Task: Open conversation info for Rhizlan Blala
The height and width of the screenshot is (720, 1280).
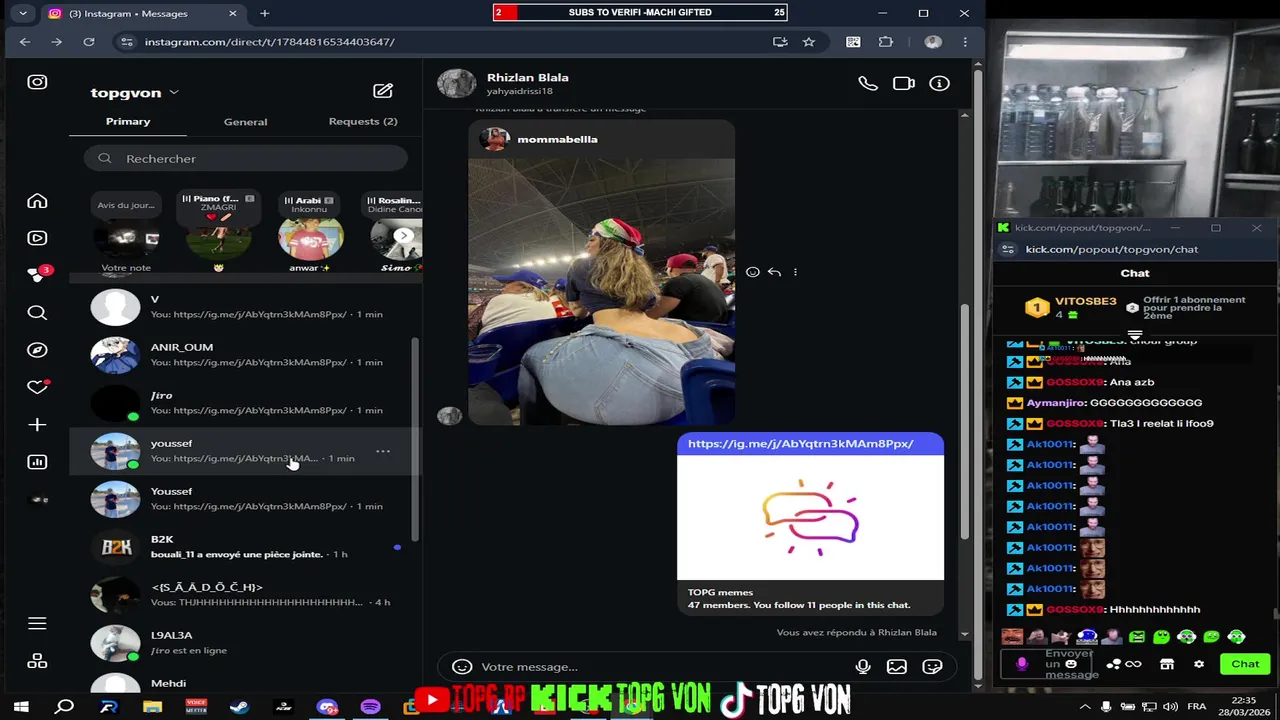Action: pyautogui.click(x=939, y=84)
